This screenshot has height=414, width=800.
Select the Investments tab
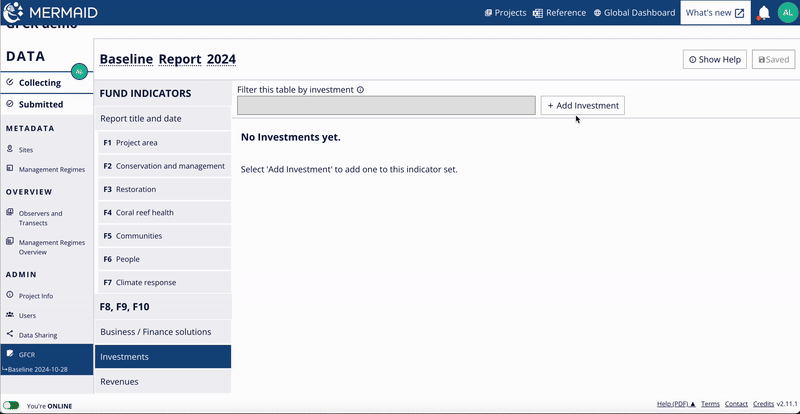point(163,356)
